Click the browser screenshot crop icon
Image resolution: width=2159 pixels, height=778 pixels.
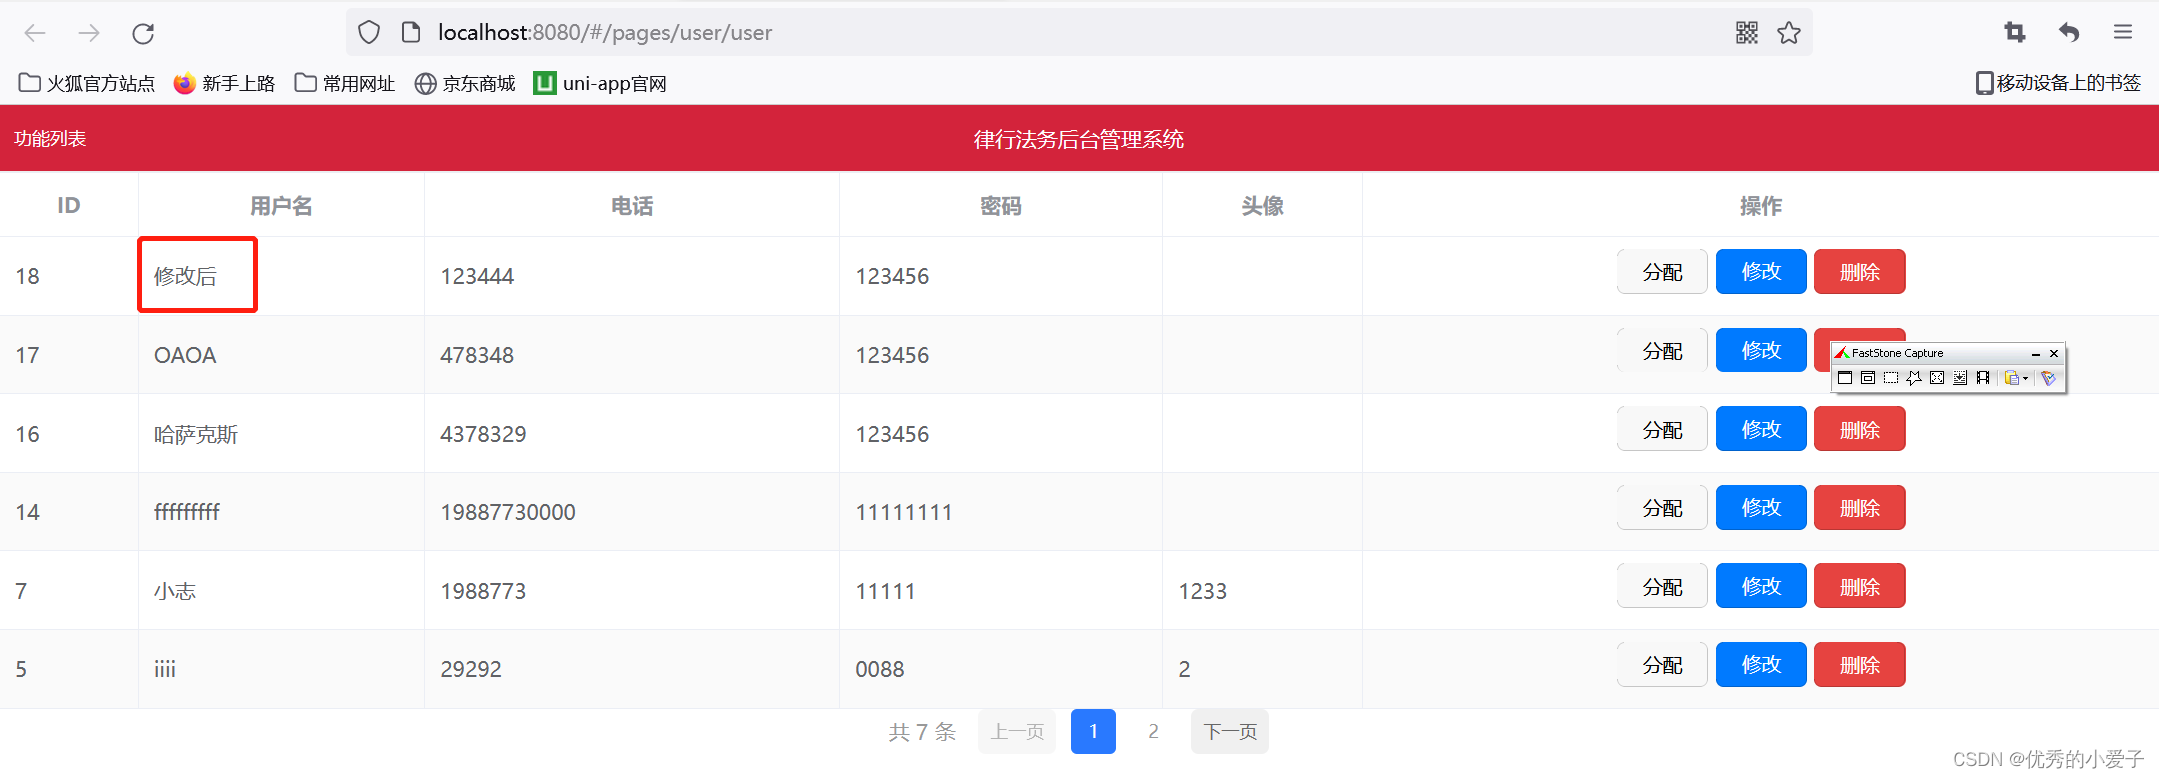(2015, 33)
